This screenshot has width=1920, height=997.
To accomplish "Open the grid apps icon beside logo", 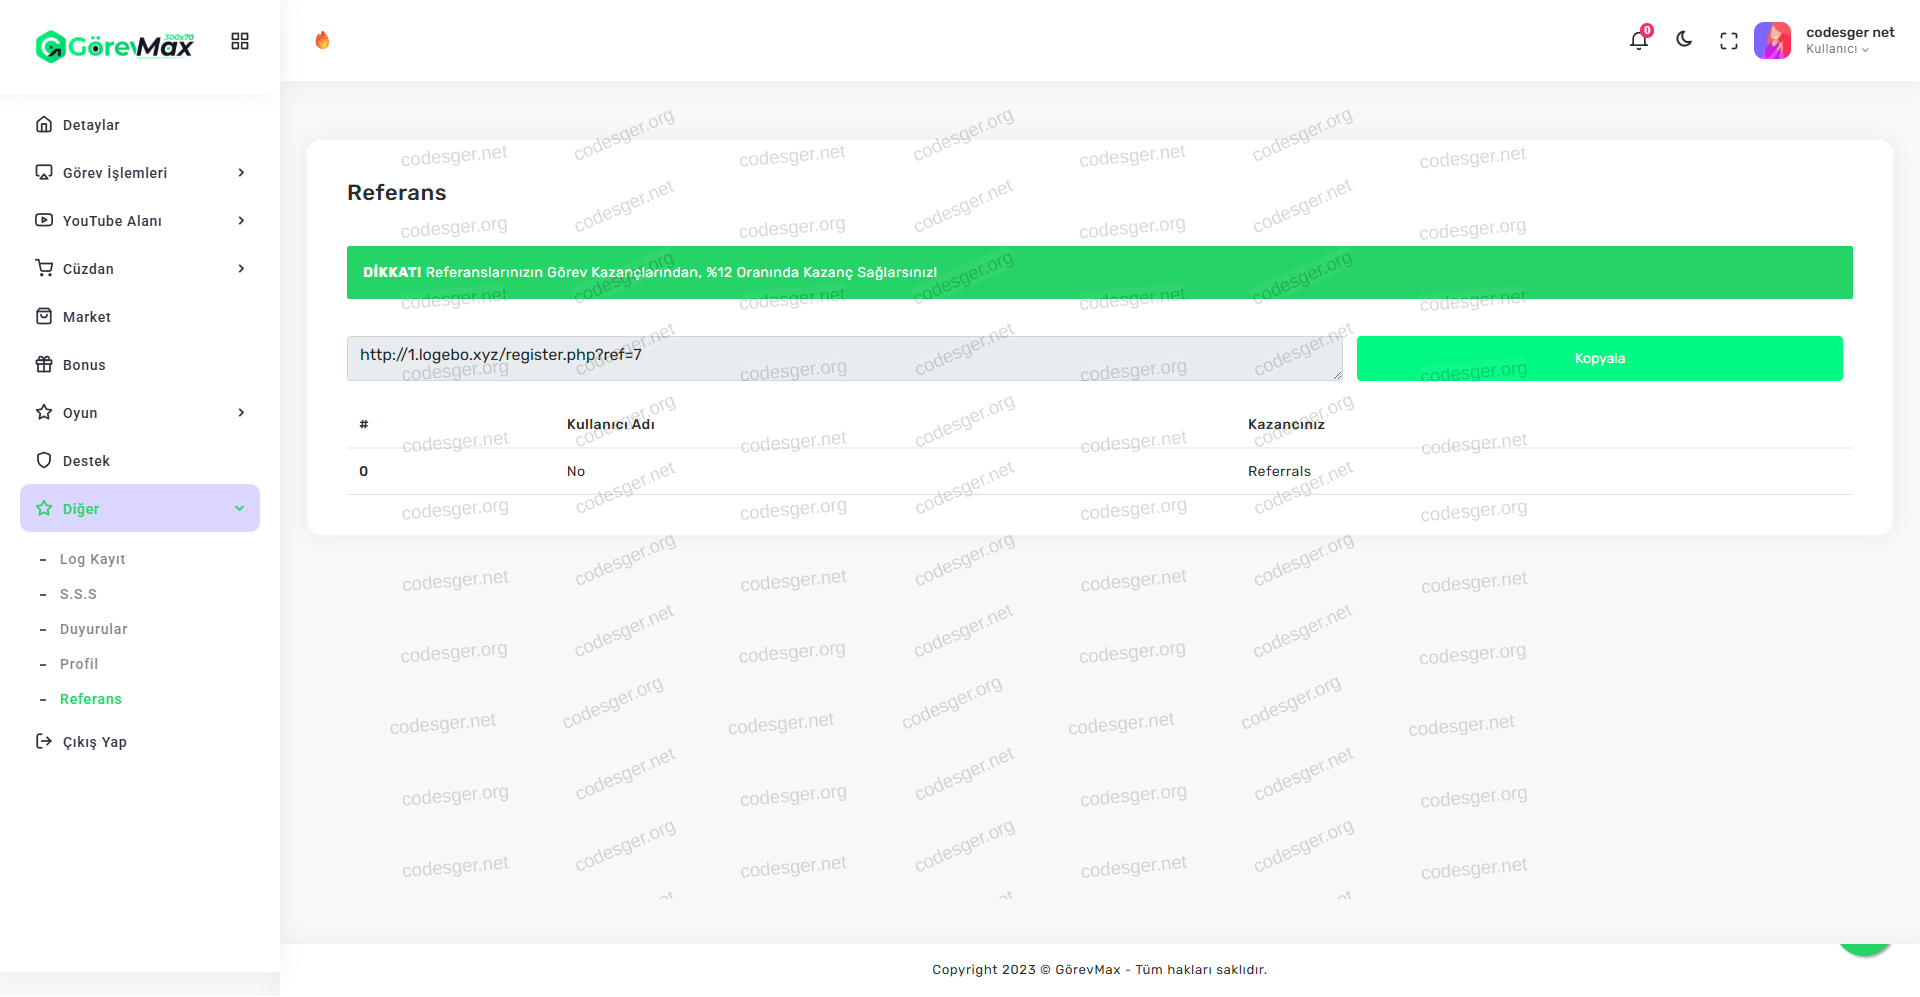I will click(x=240, y=41).
